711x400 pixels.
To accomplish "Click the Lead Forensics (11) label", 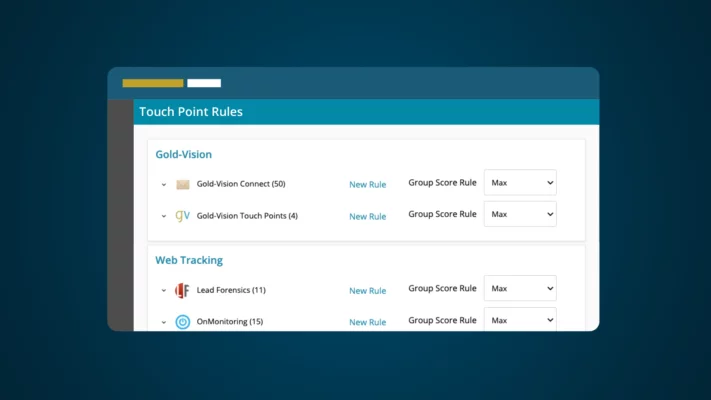I will coord(231,290).
